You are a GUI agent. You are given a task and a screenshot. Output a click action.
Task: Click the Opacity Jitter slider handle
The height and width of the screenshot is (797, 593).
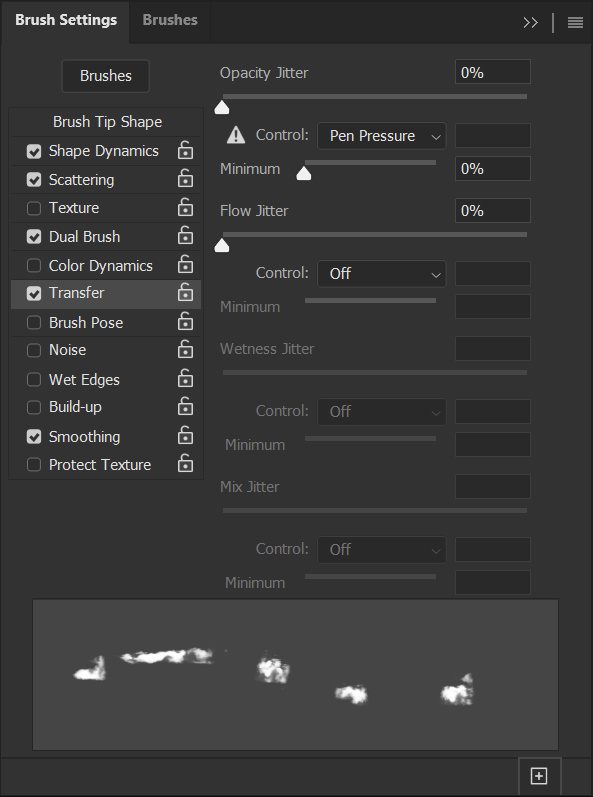click(222, 107)
